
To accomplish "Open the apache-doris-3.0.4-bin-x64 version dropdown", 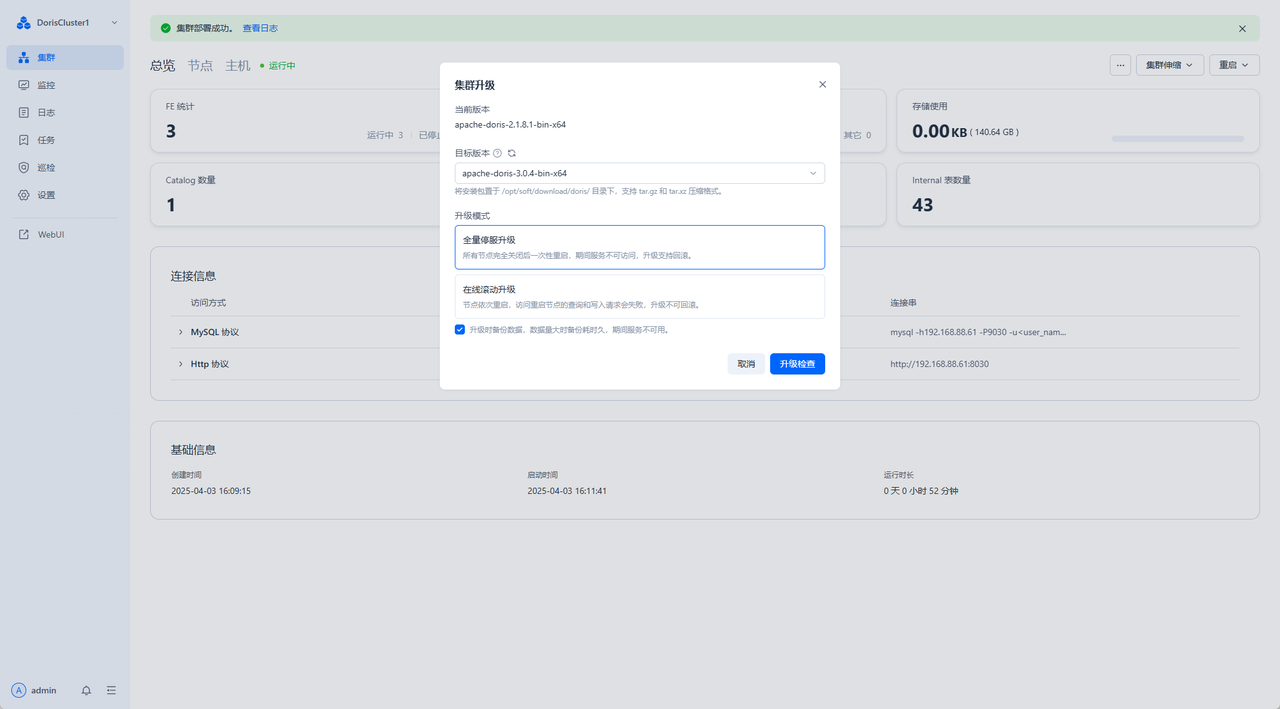I will click(x=640, y=173).
